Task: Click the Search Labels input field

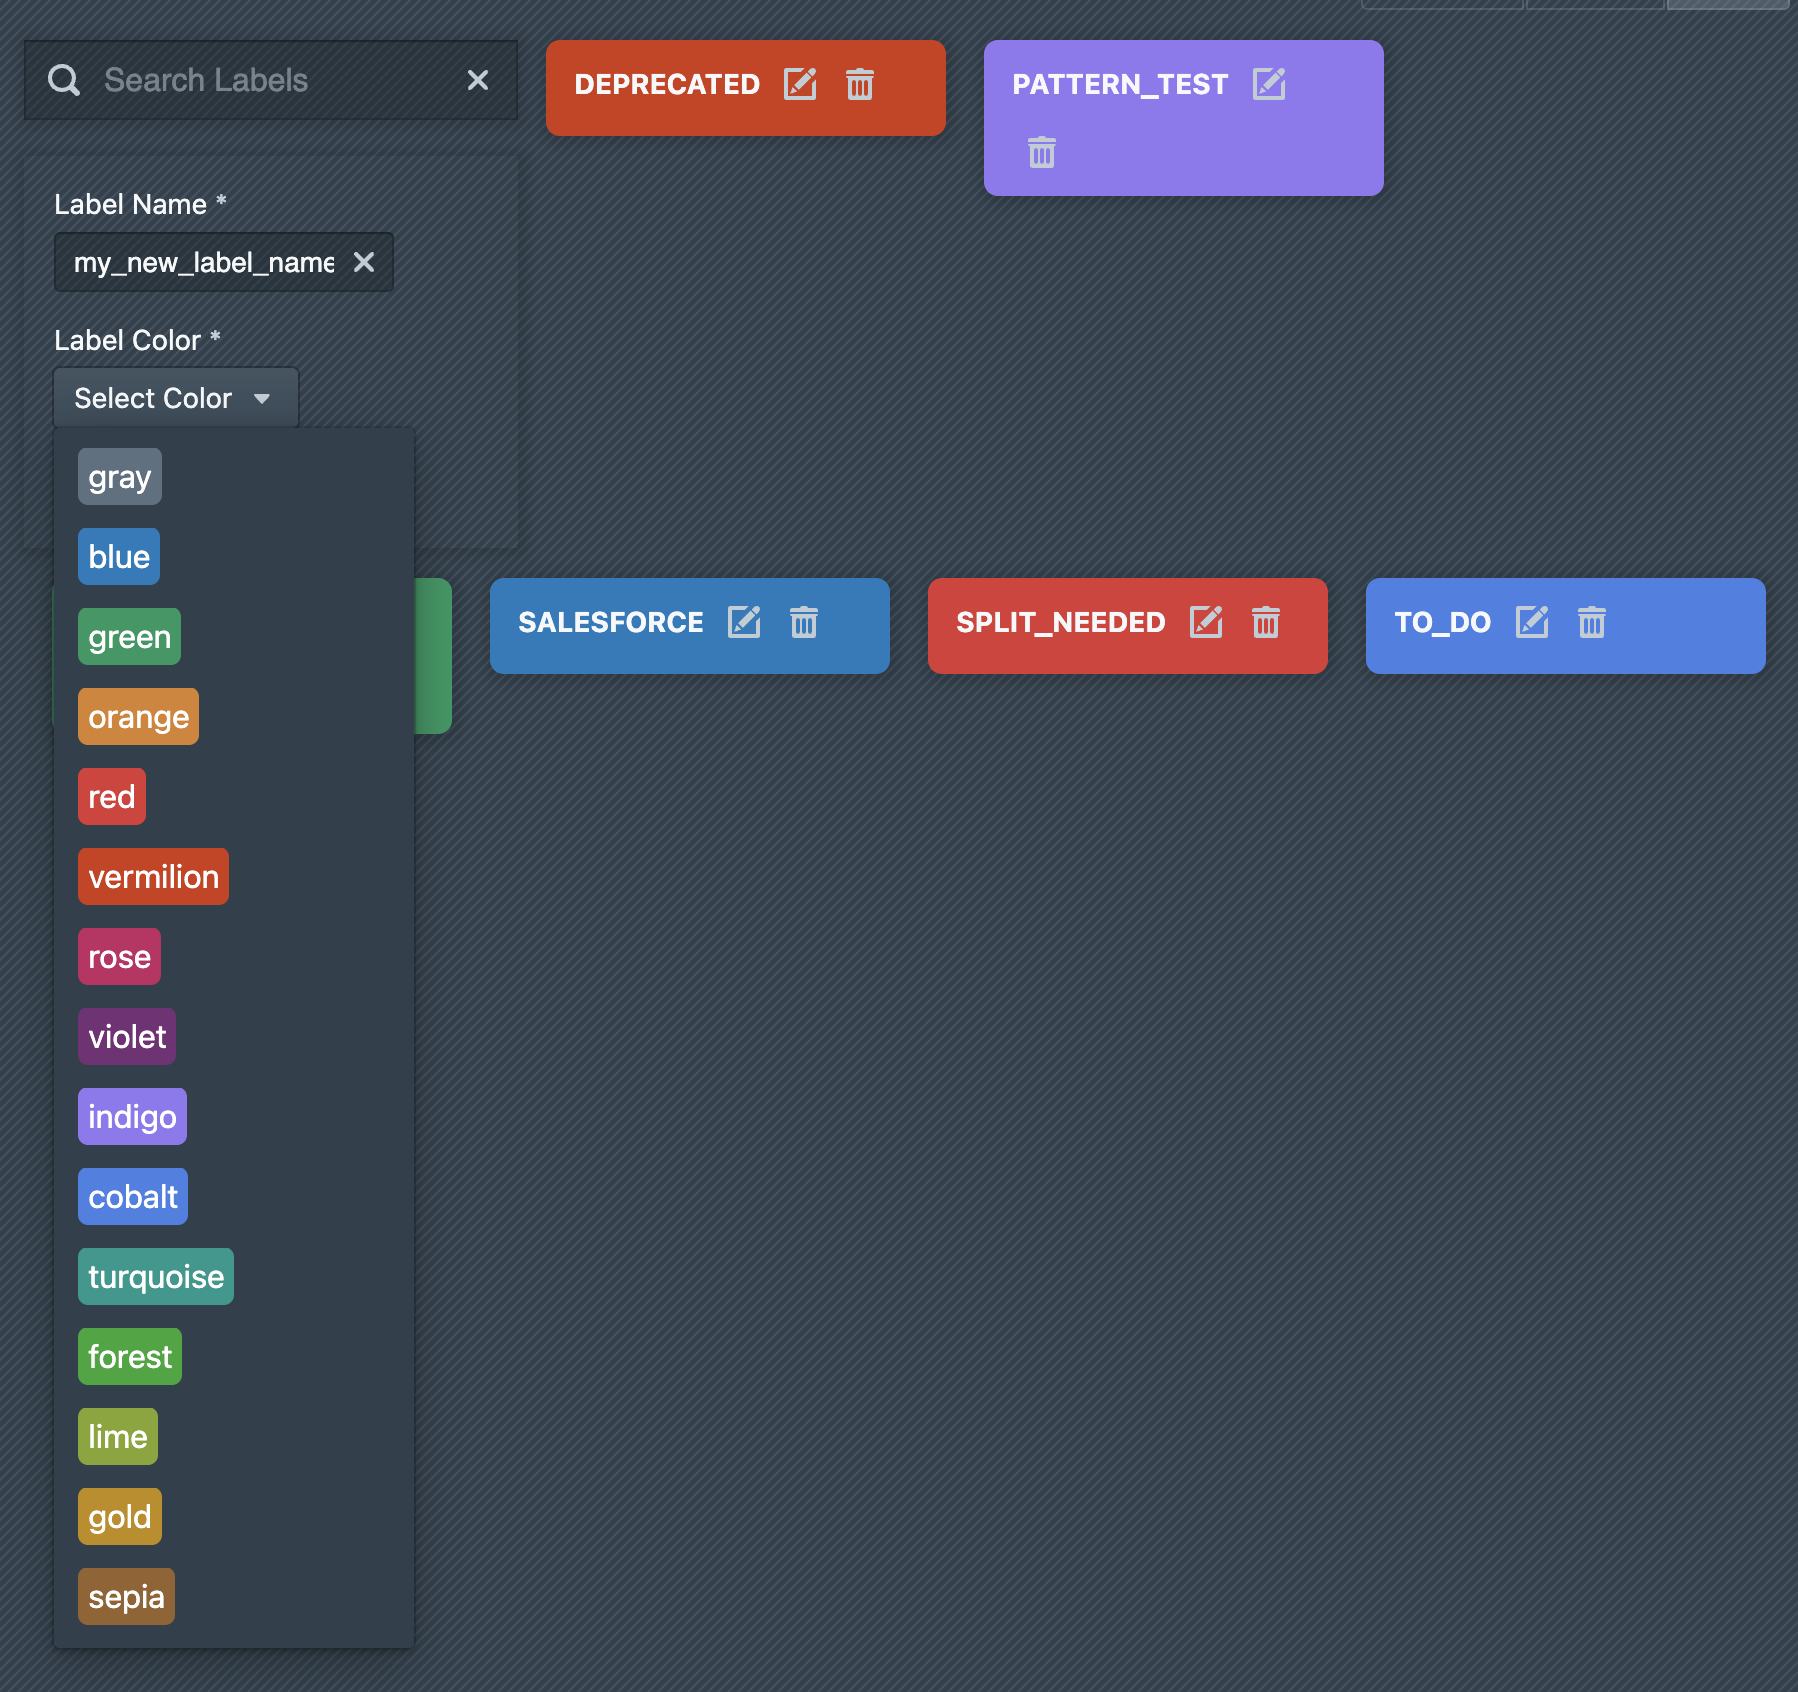Action: click(x=270, y=80)
